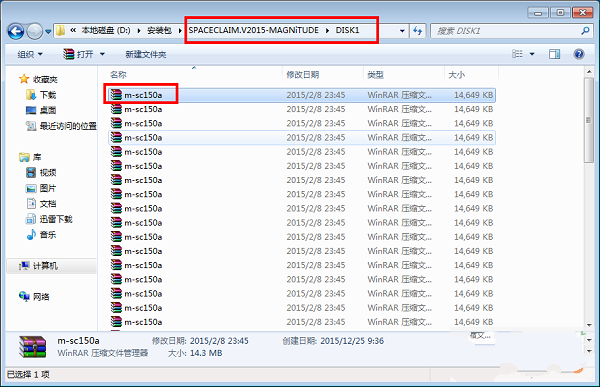Open 最近访问的位置

[x=61, y=126]
